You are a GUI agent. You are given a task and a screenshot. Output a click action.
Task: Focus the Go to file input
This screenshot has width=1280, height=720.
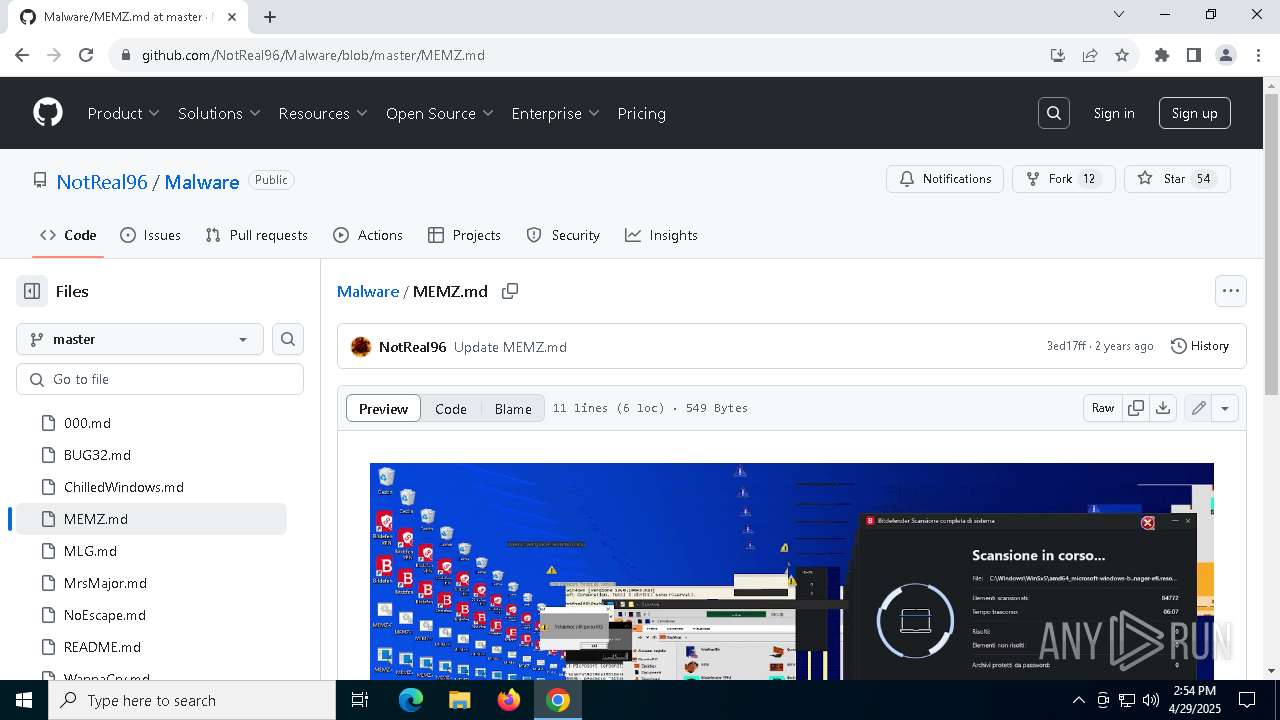(x=160, y=379)
